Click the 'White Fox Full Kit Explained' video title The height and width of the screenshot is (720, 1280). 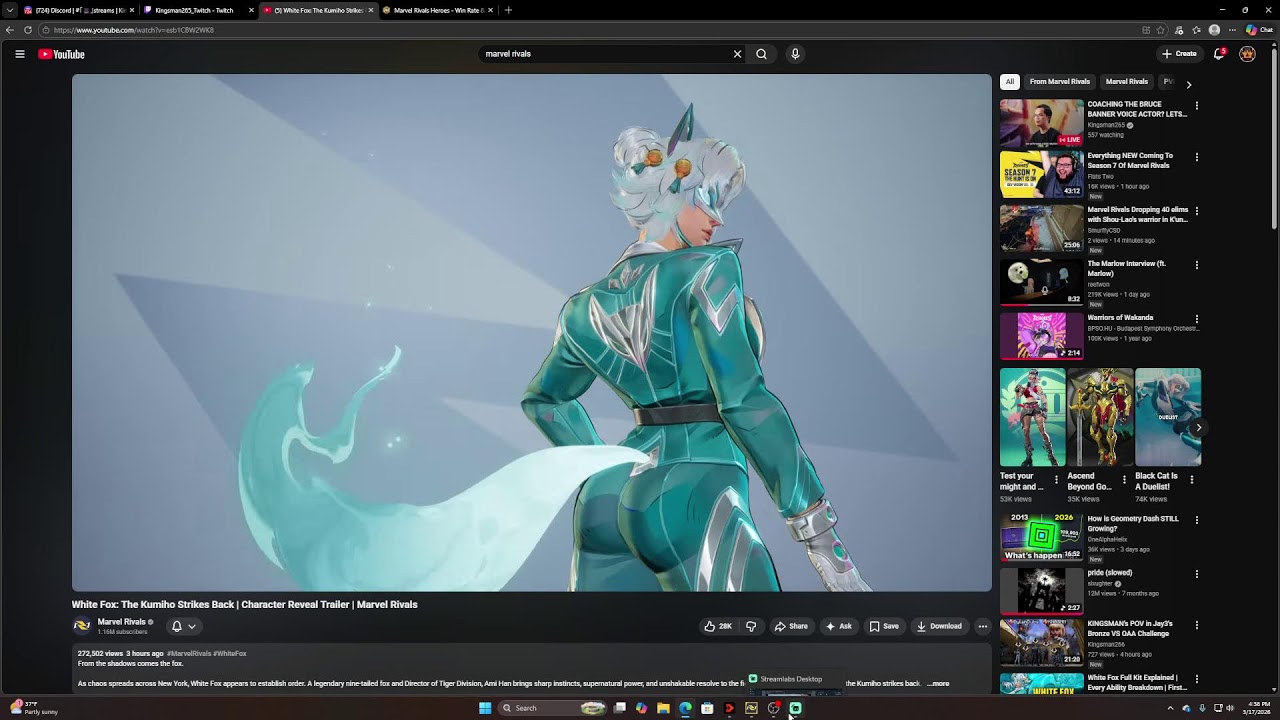[1137, 683]
